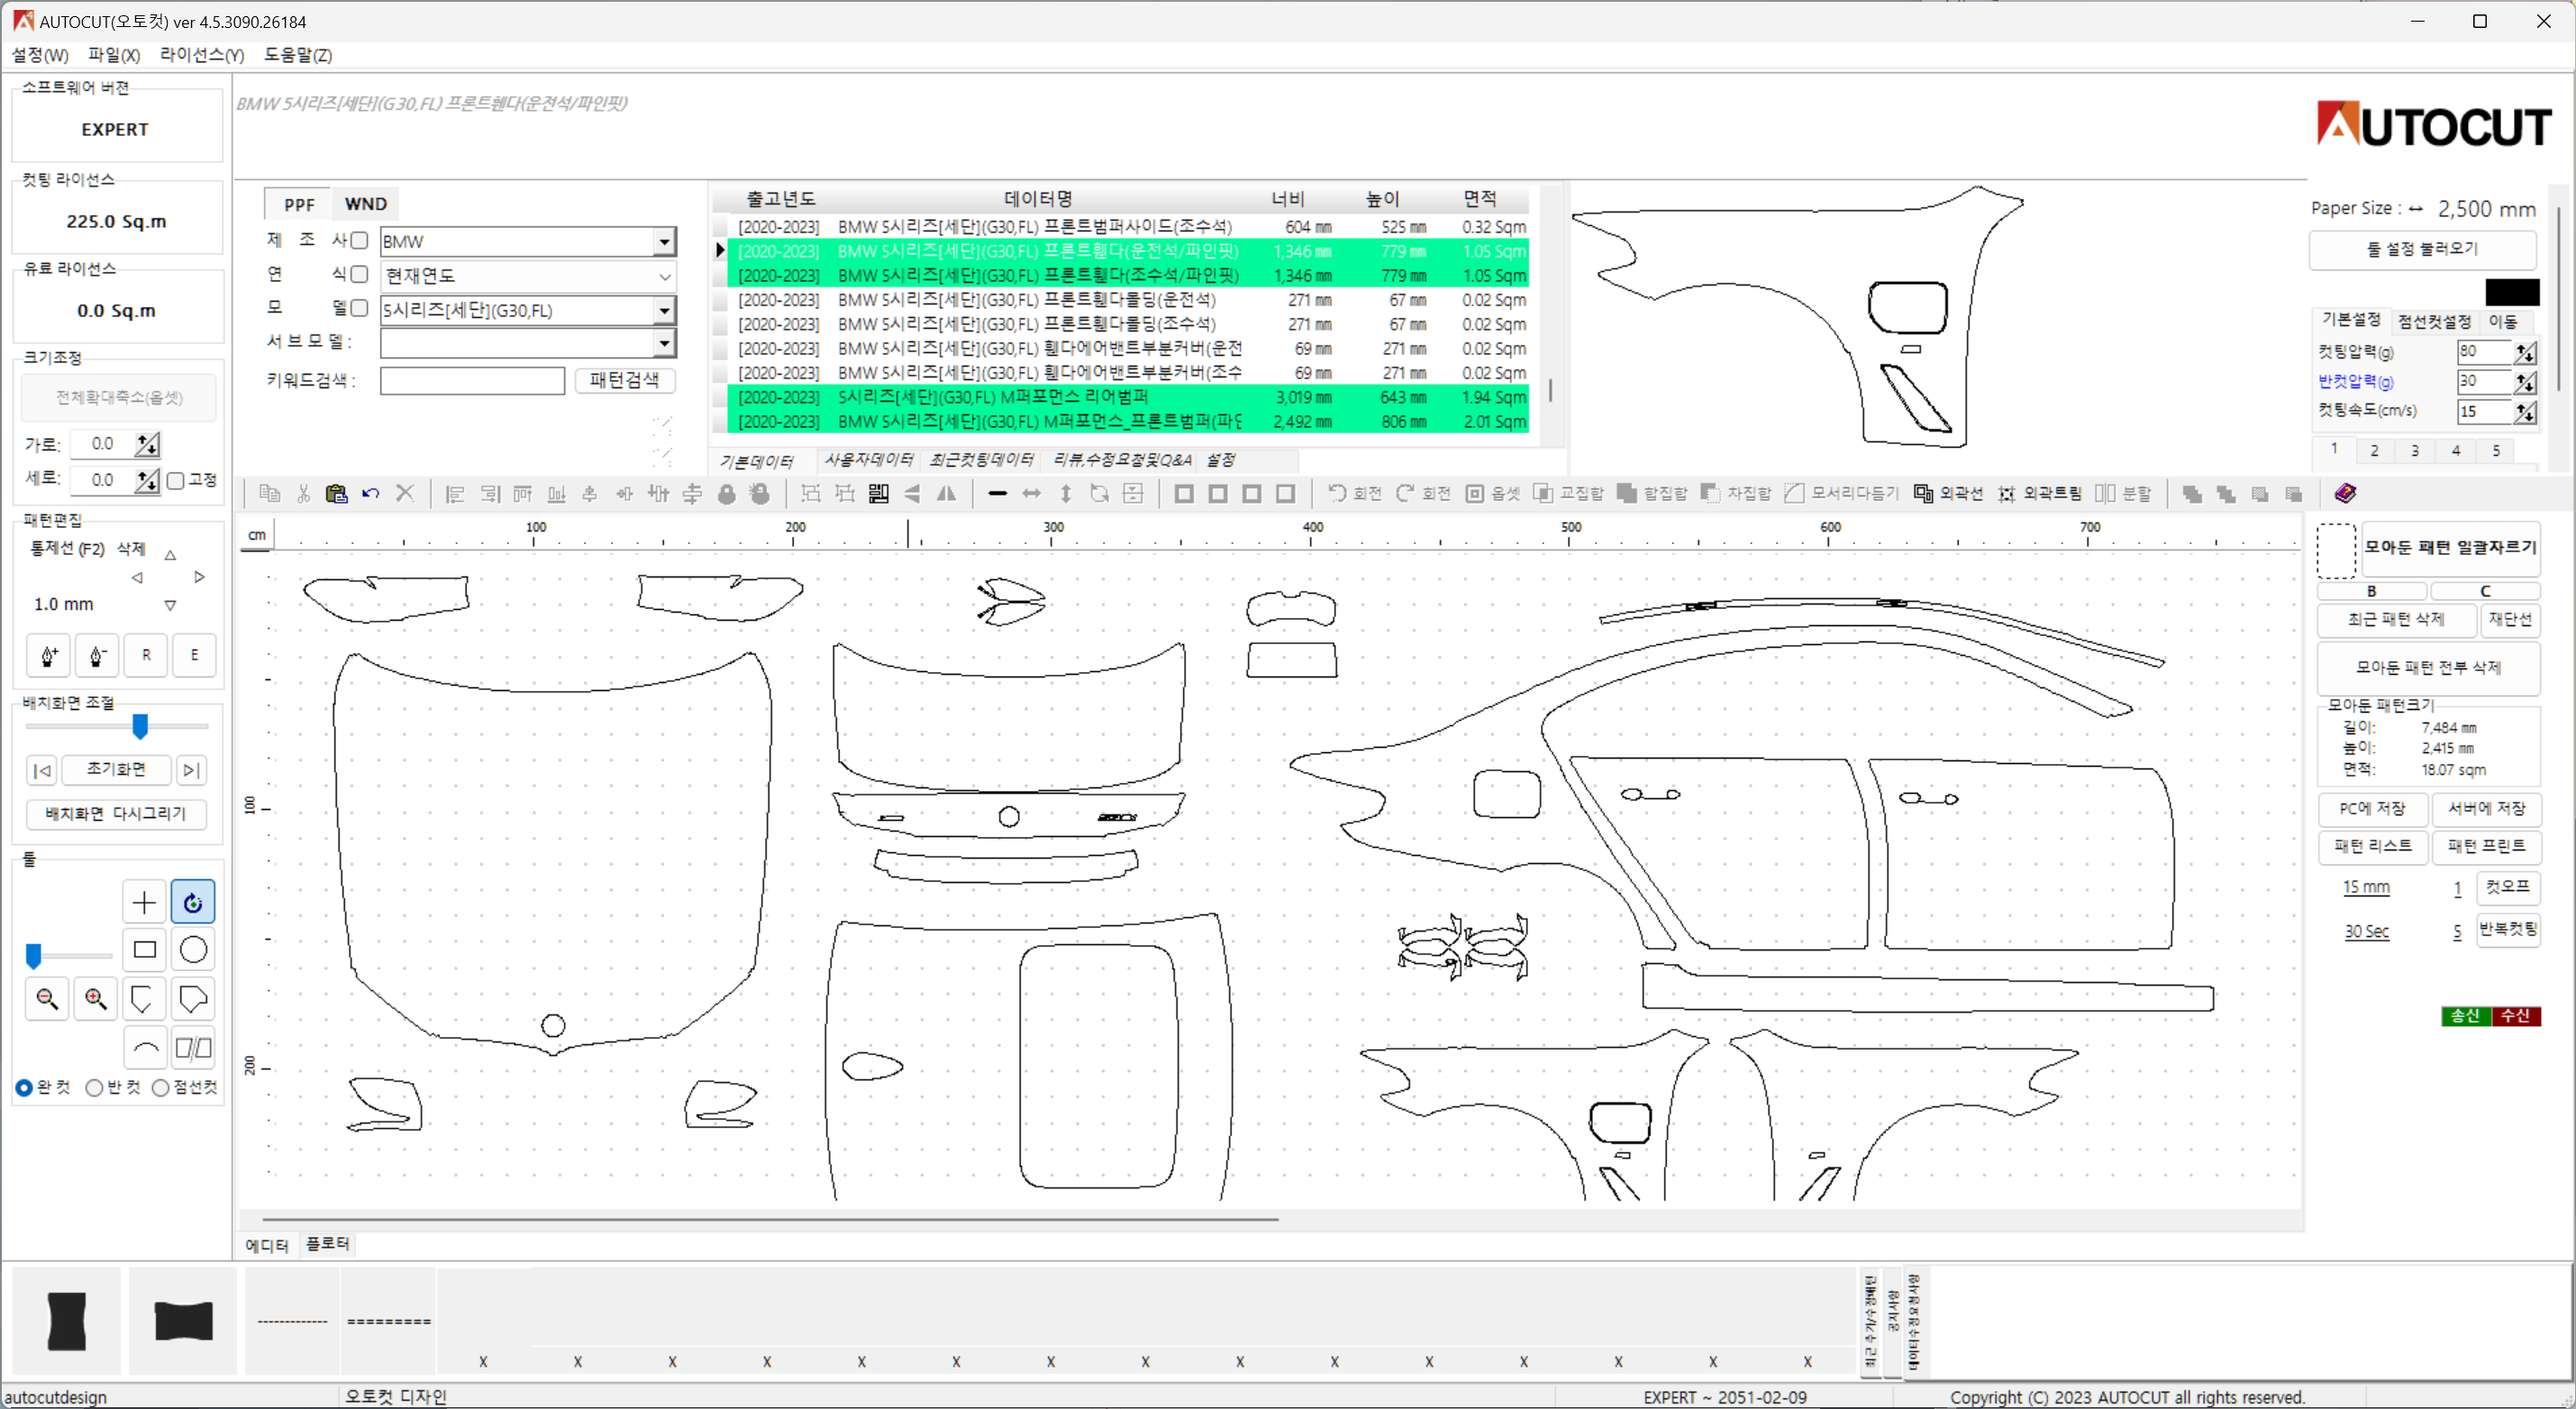2576x1409 pixels.
Task: Click the 컷팅속도 stepper
Action: coord(2525,412)
